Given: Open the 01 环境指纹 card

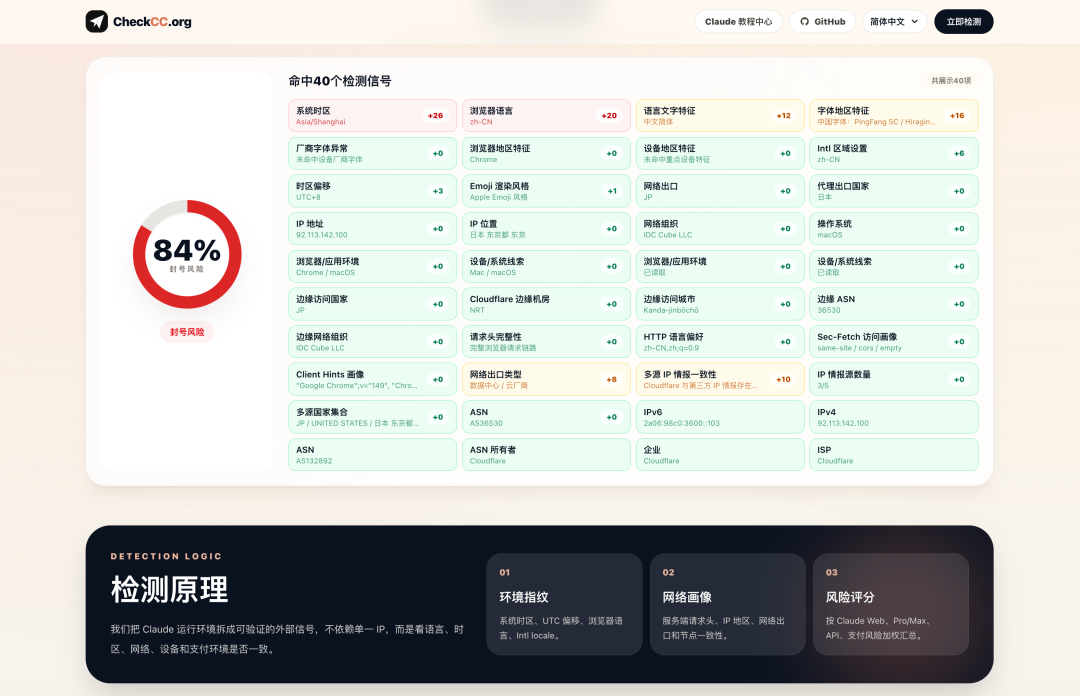Looking at the screenshot, I should [564, 604].
